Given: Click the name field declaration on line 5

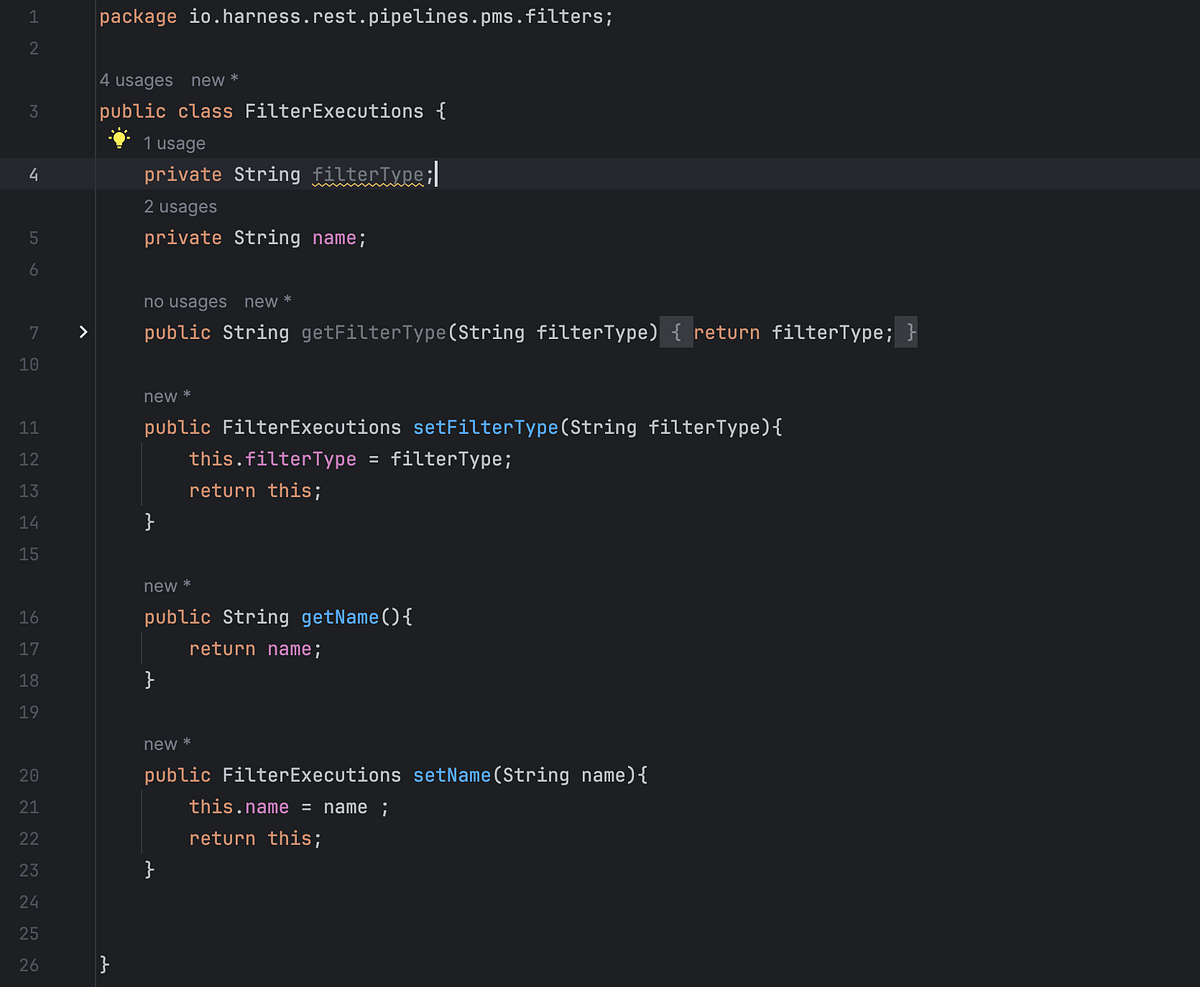Looking at the screenshot, I should (x=334, y=238).
